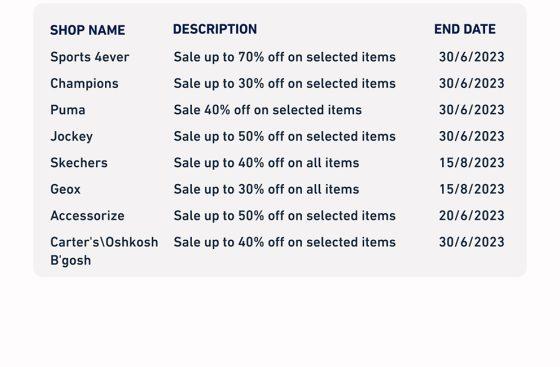Click the 70% off sale description
The height and width of the screenshot is (367, 560).
coord(284,57)
